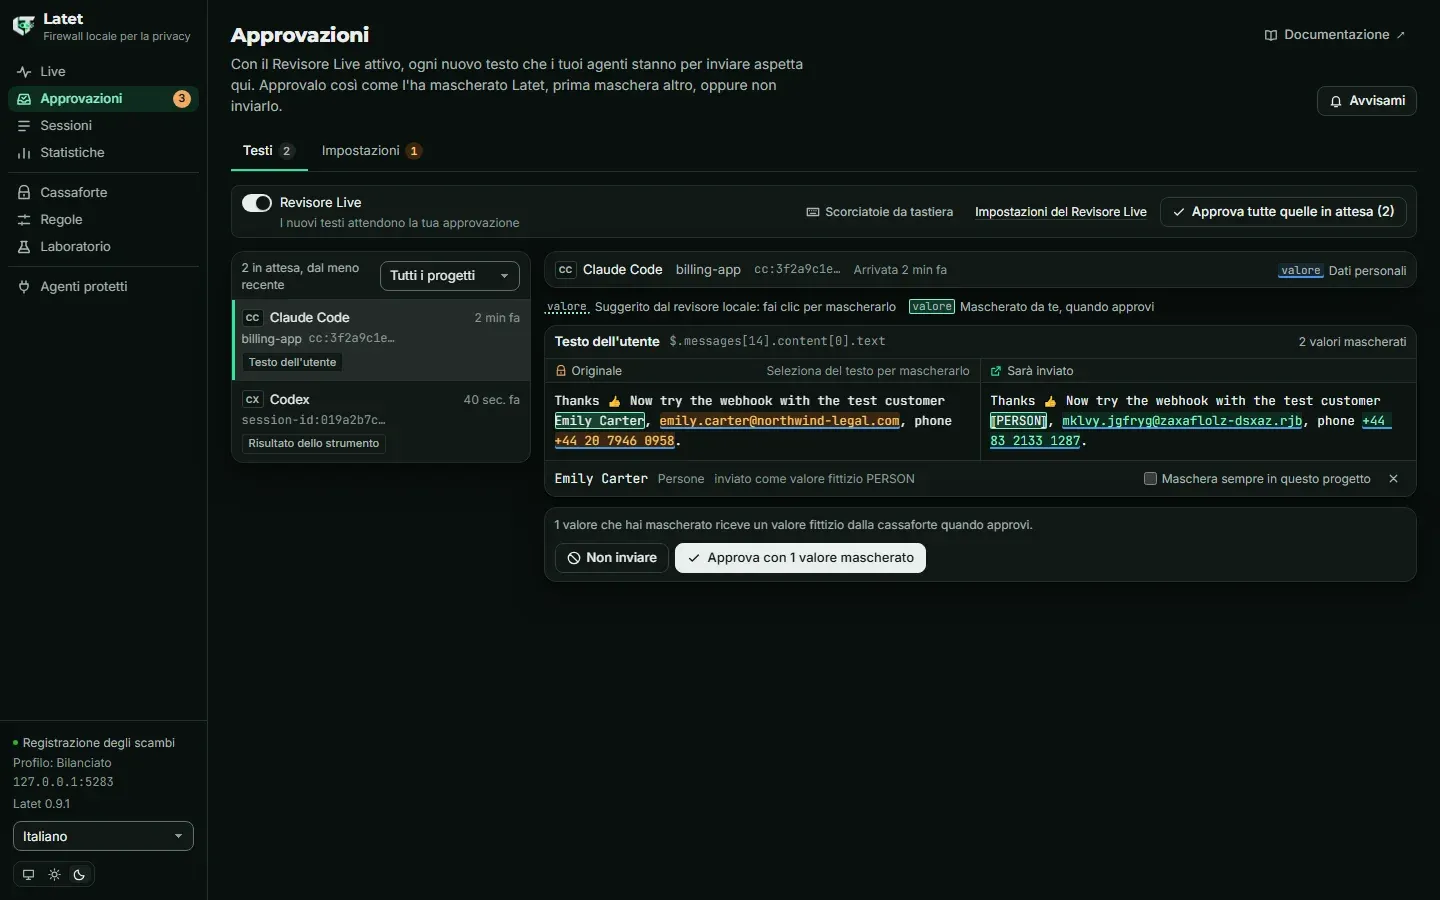Open the Sessioni list icon

tap(24, 126)
